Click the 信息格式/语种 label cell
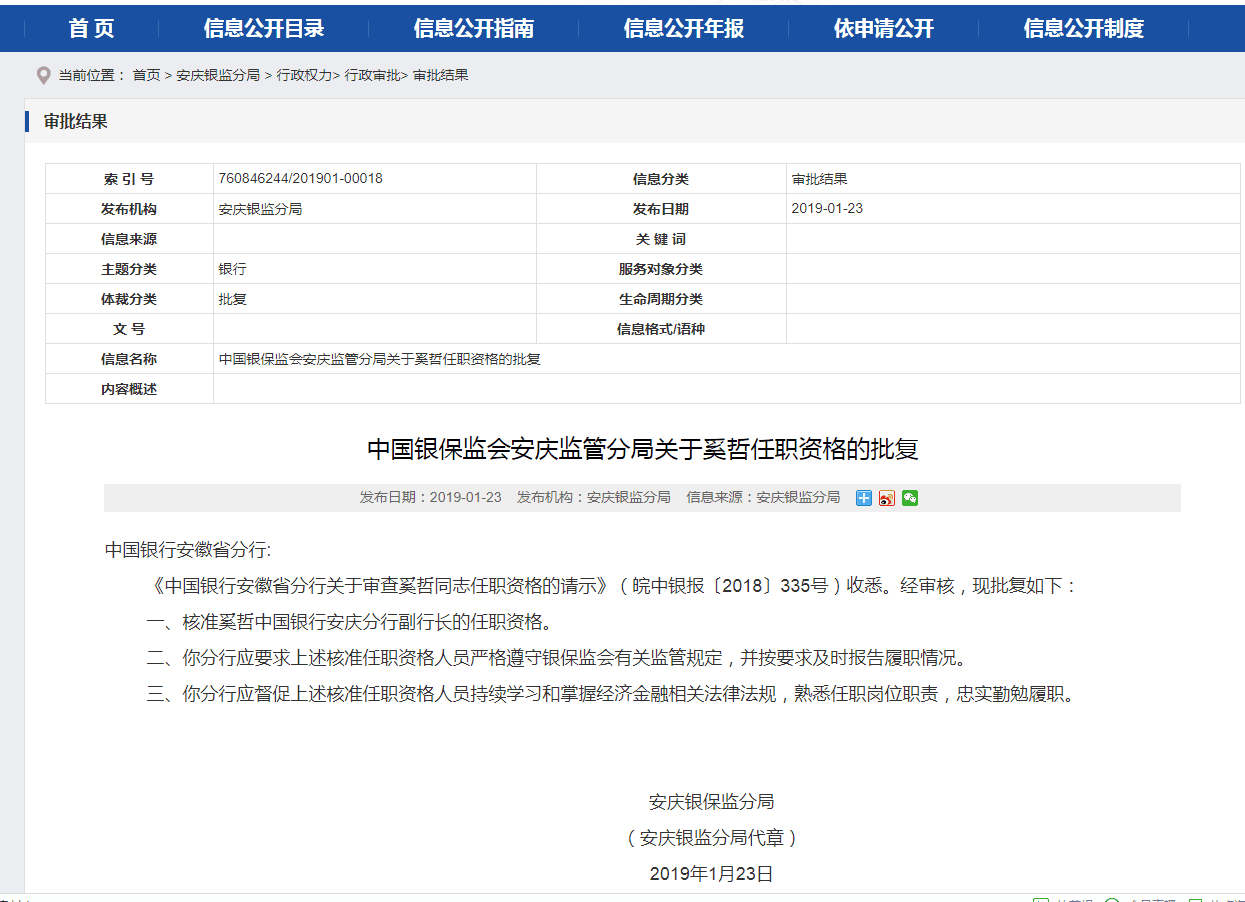Viewport: 1245px width, 902px height. tap(661, 329)
